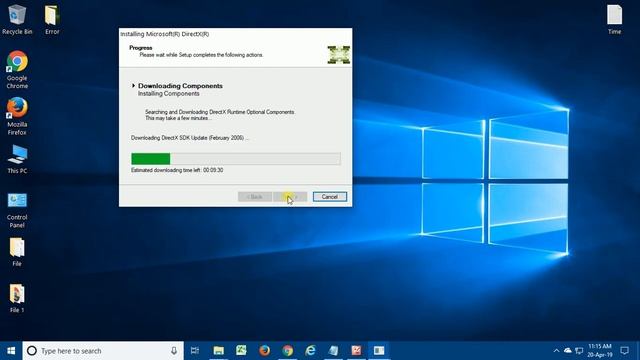Click the OneDrive cloud tray icon

[568, 351]
